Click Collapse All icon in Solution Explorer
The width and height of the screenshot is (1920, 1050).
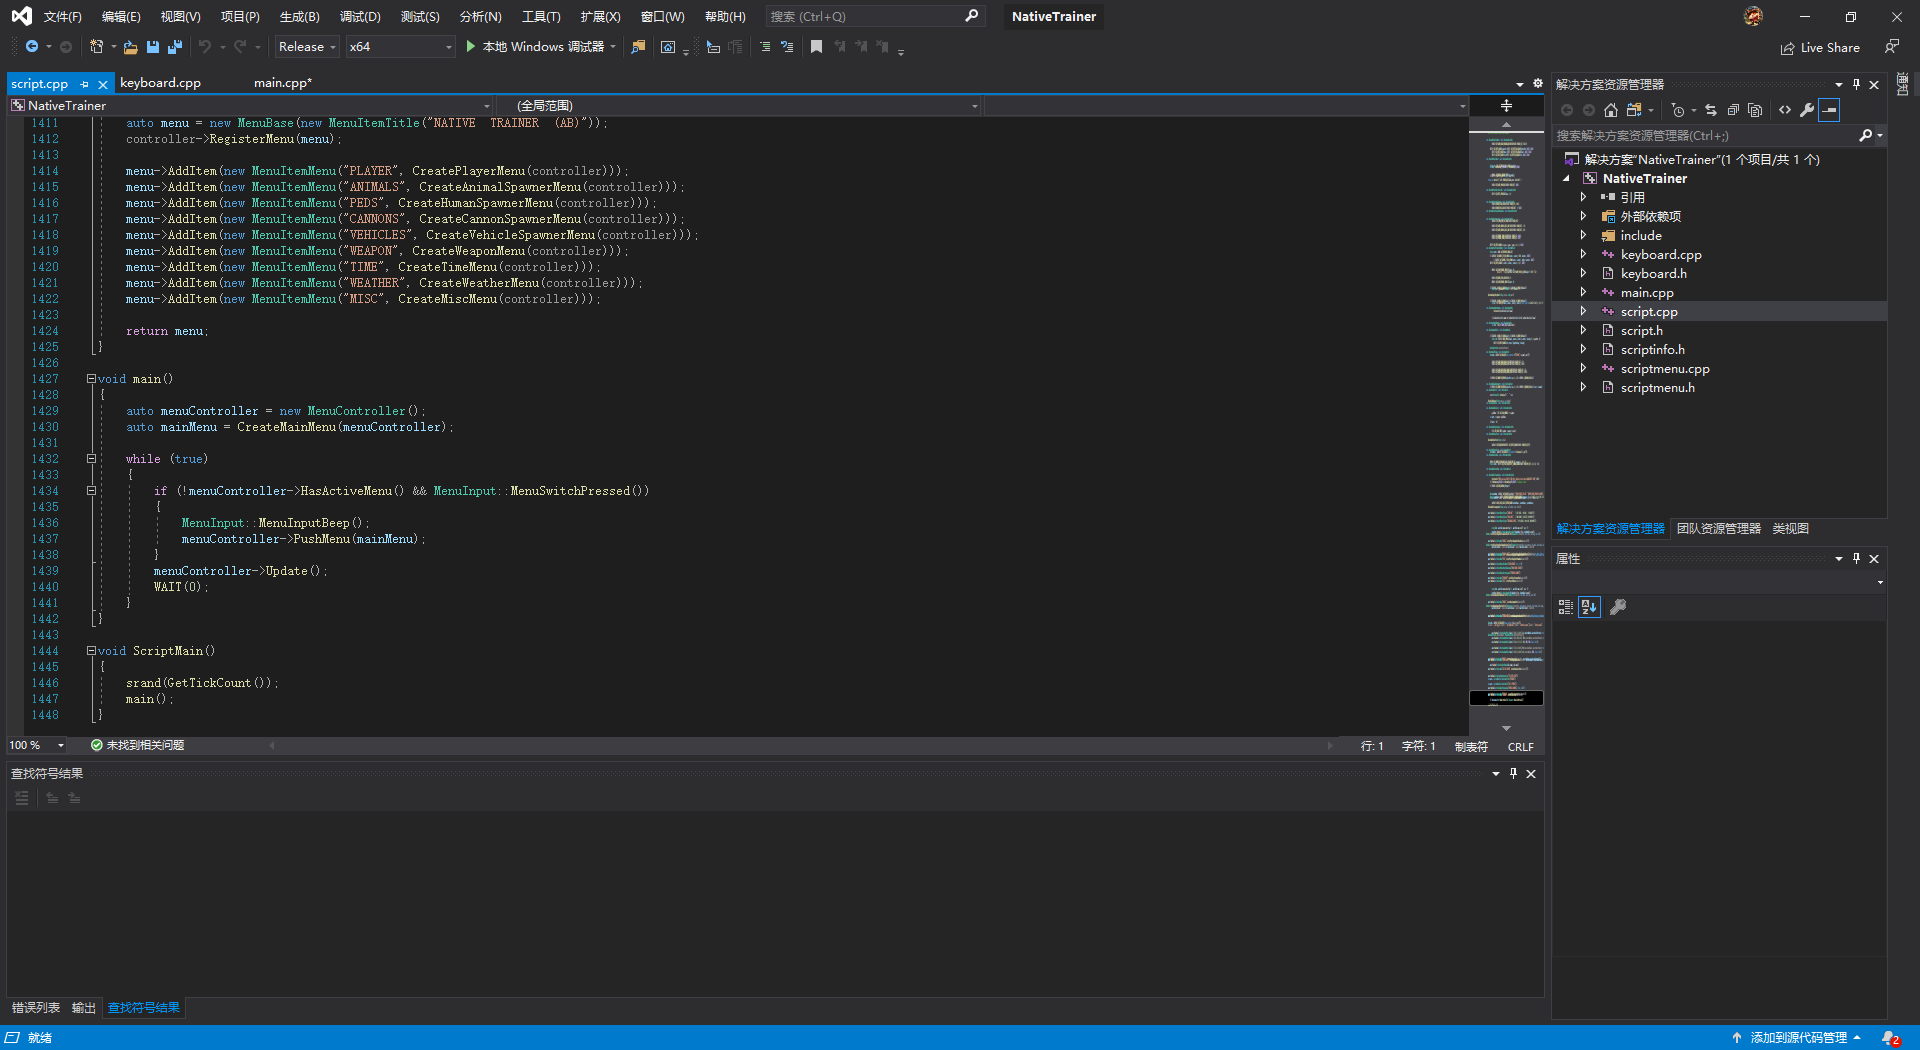coord(1733,110)
